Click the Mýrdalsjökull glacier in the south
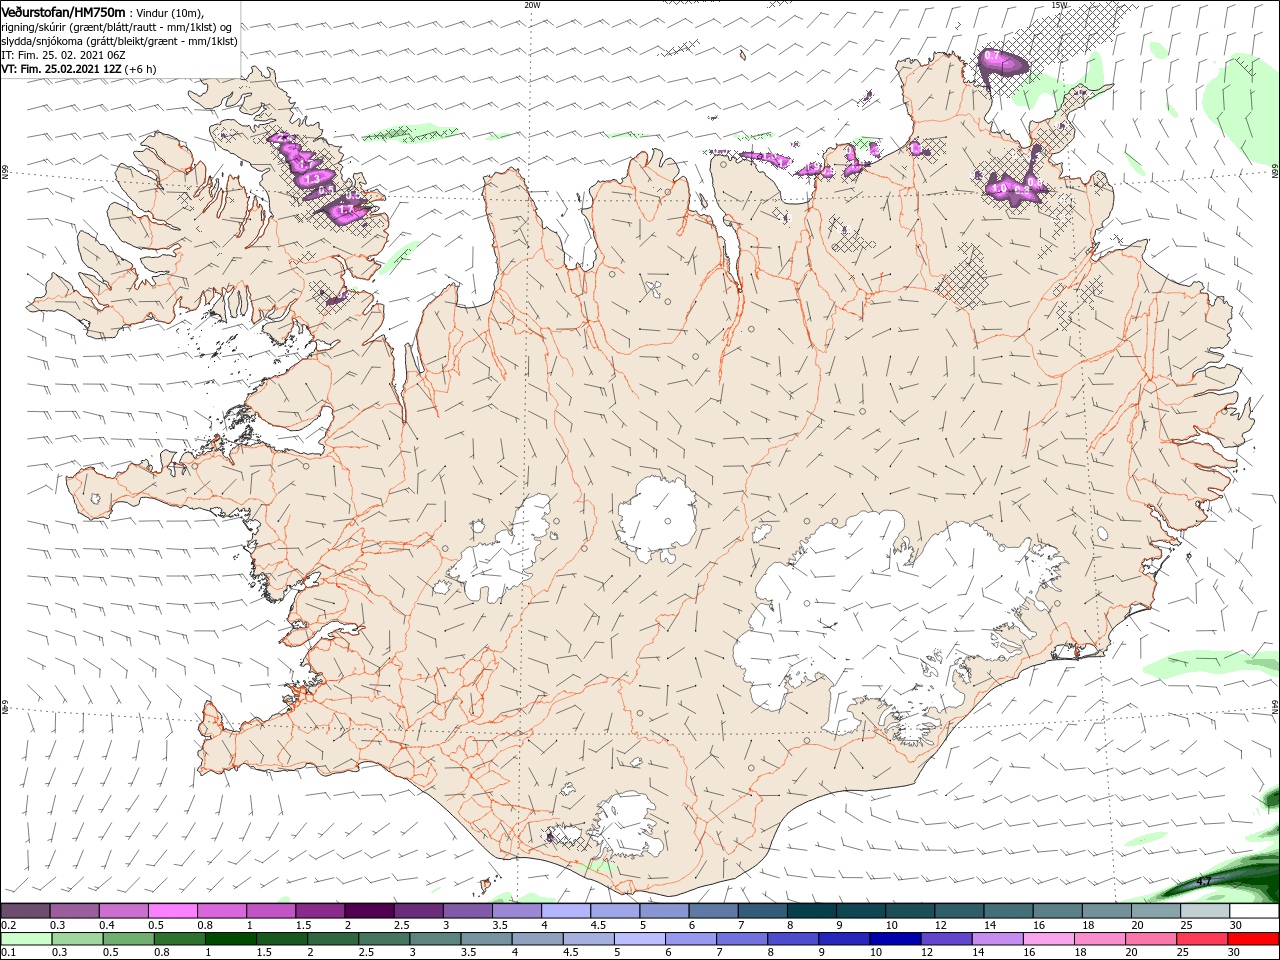This screenshot has height=960, width=1280. [624, 826]
